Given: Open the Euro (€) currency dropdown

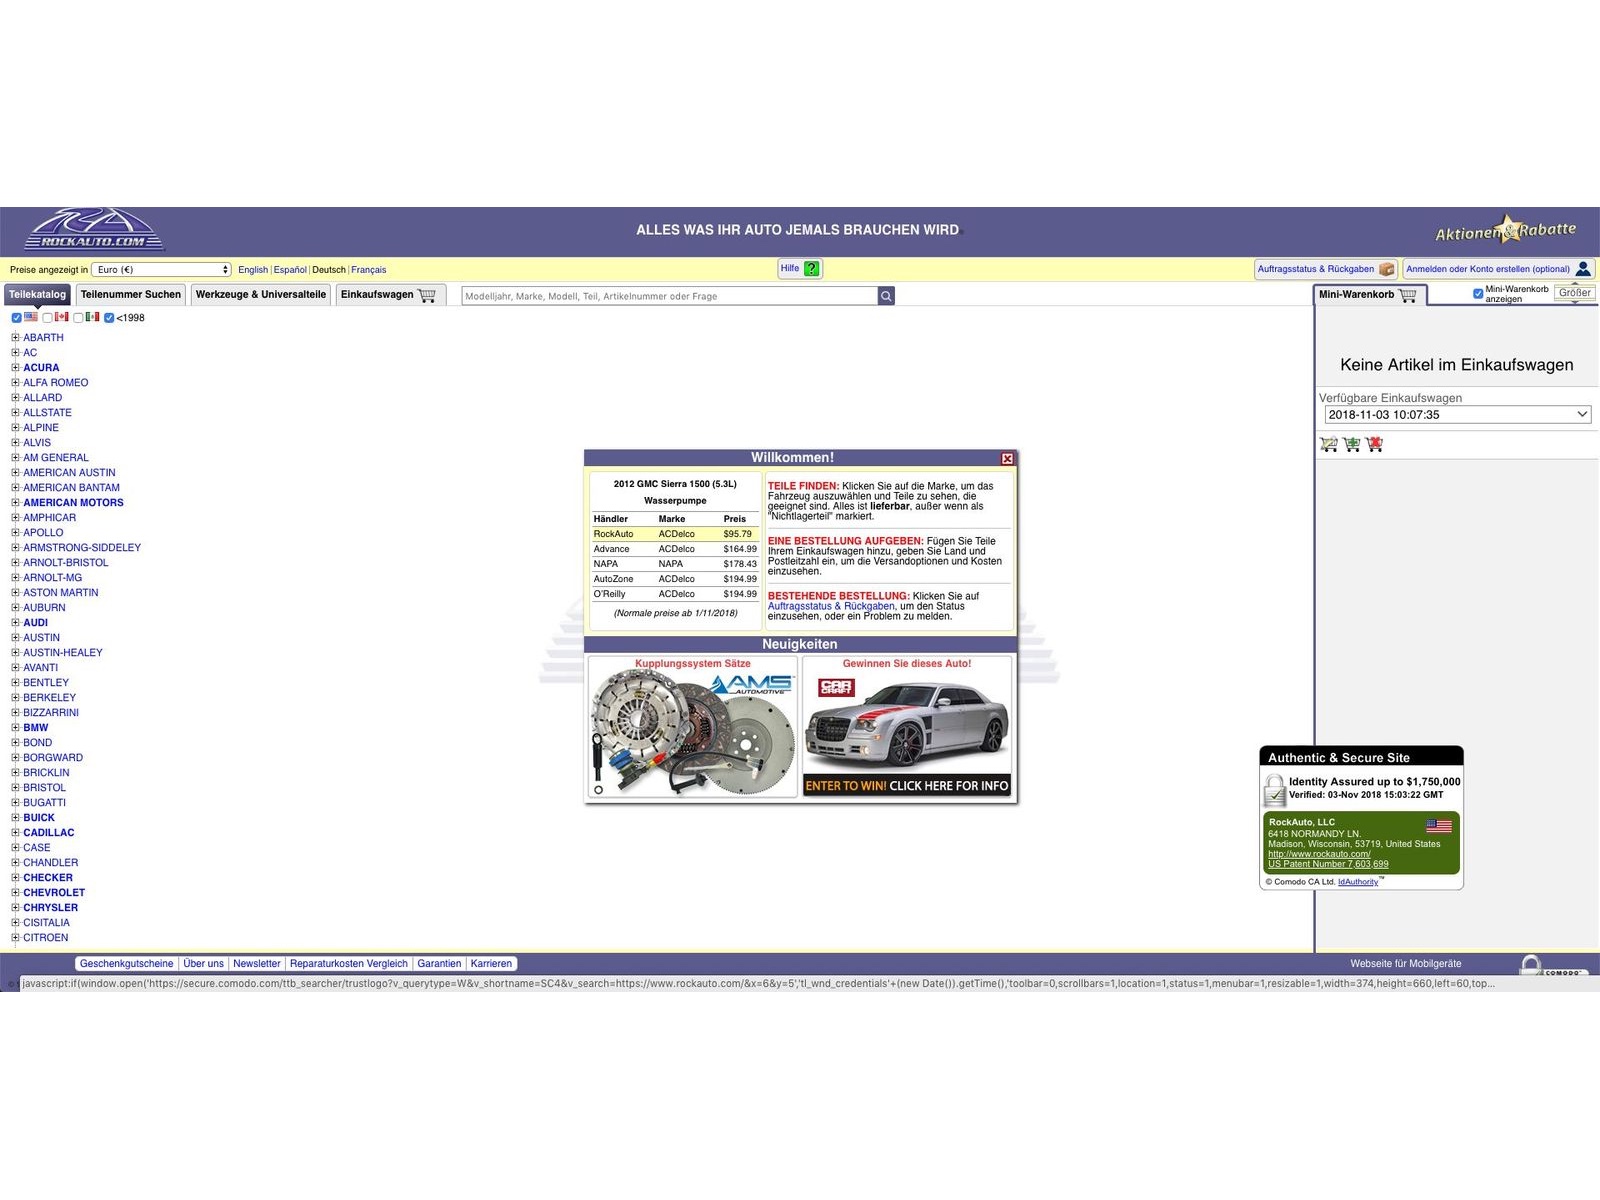Looking at the screenshot, I should tap(161, 270).
